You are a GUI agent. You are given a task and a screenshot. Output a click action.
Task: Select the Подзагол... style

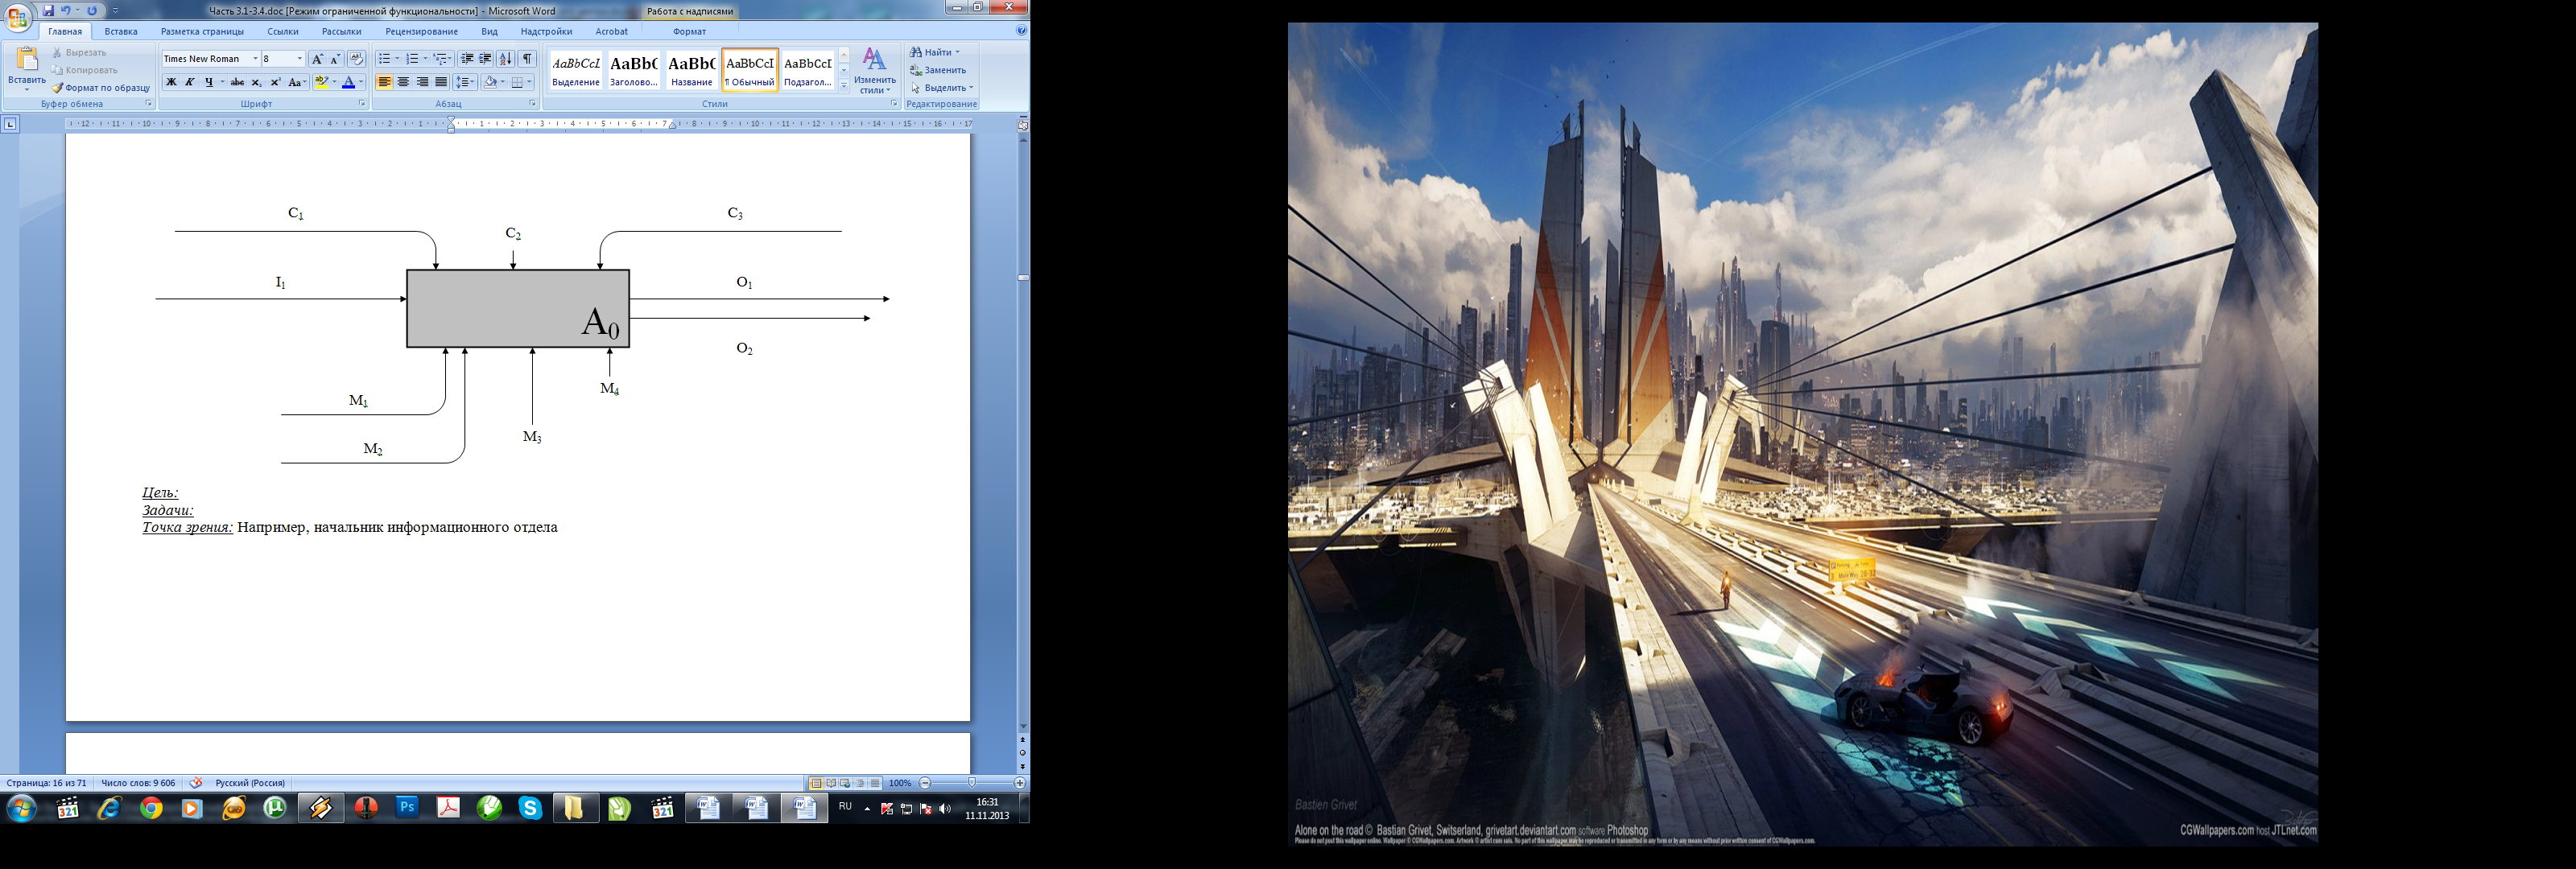[x=808, y=70]
